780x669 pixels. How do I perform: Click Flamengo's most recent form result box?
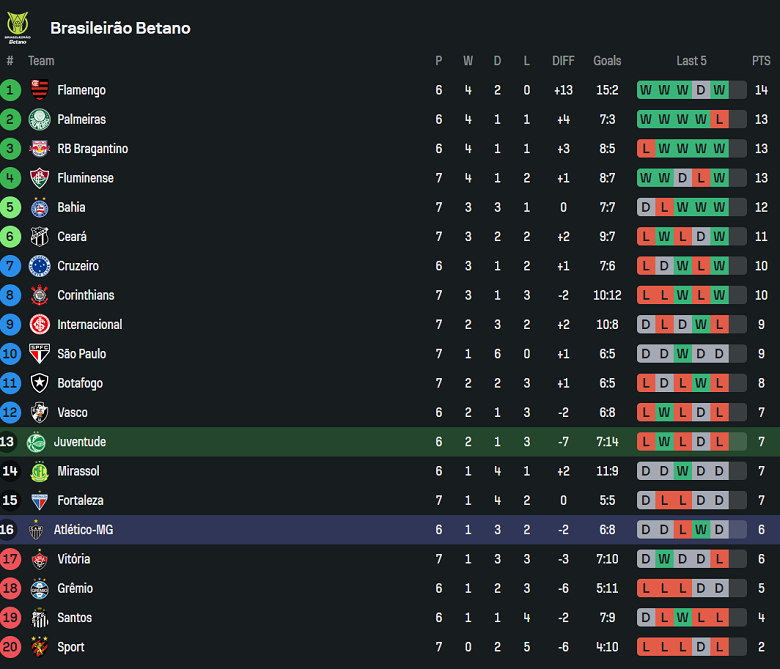720,90
